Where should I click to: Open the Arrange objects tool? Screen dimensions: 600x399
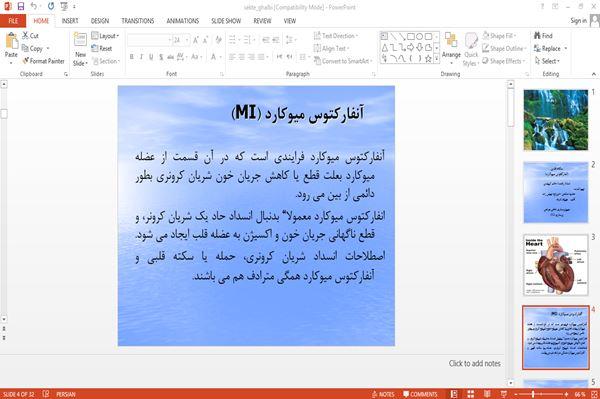451,48
